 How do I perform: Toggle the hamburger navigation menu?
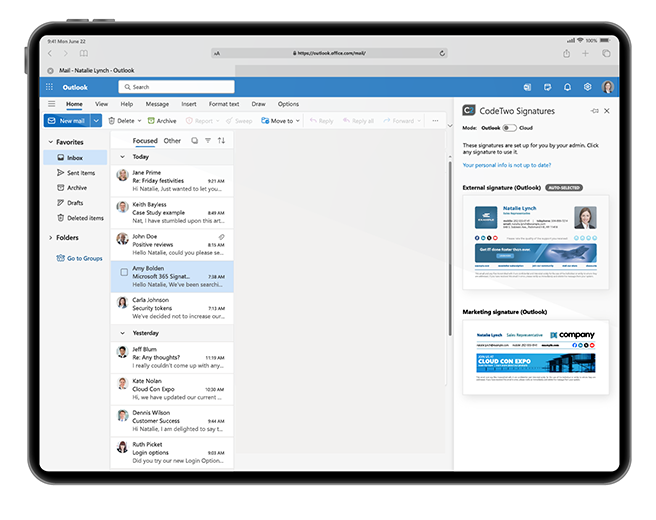51,104
